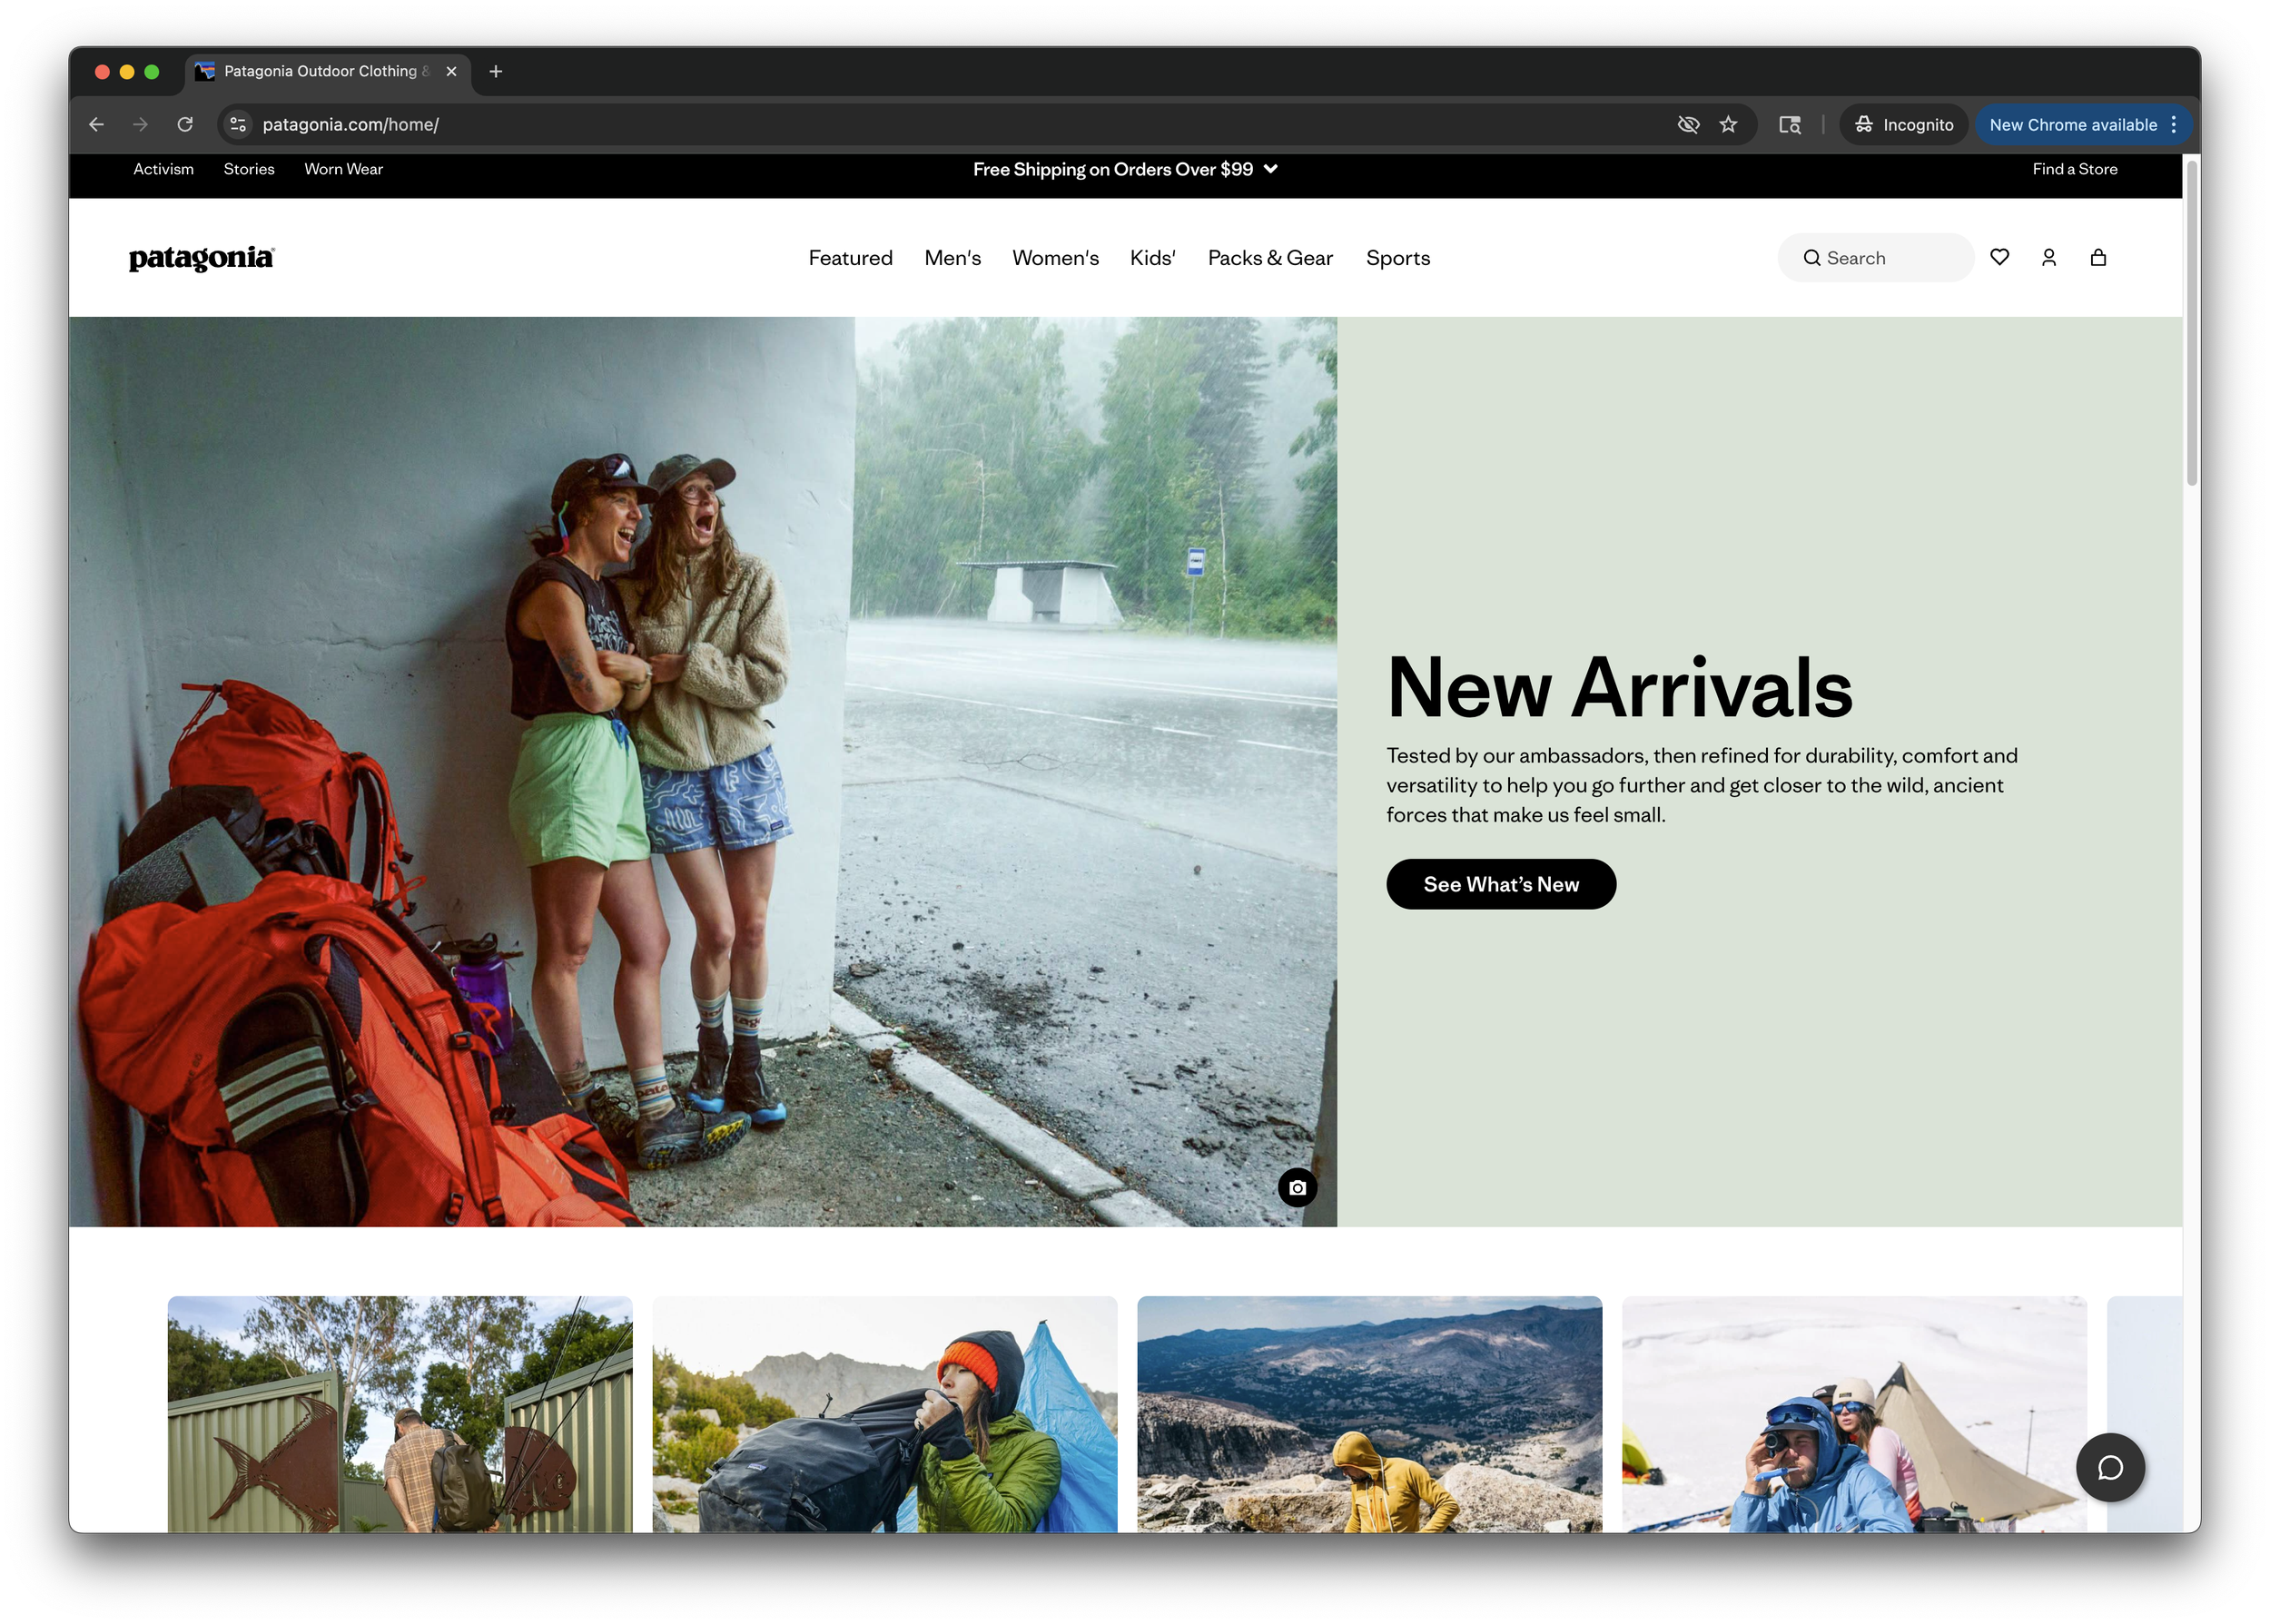Reload the Patagonia page
2270x1624 pixels.
pos(185,124)
